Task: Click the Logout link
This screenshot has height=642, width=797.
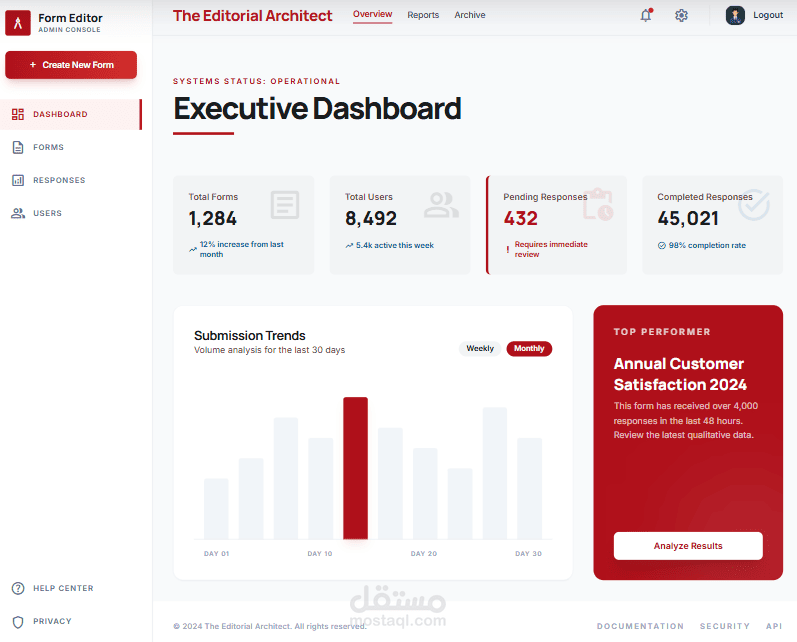Action: (768, 15)
